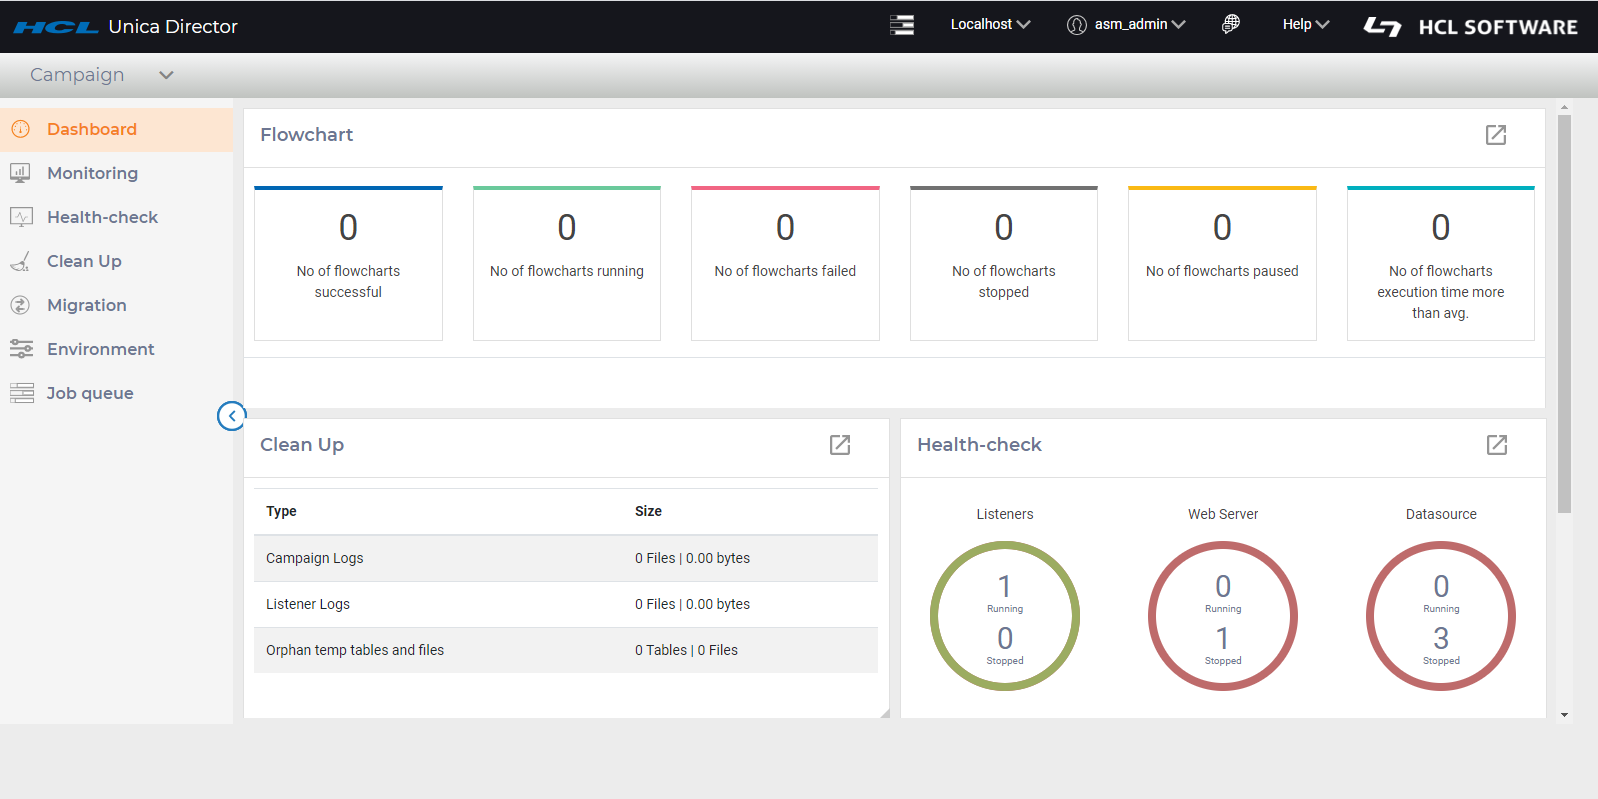This screenshot has height=799, width=1598.
Task: Go to Health-check in sidebar
Action: pos(102,217)
